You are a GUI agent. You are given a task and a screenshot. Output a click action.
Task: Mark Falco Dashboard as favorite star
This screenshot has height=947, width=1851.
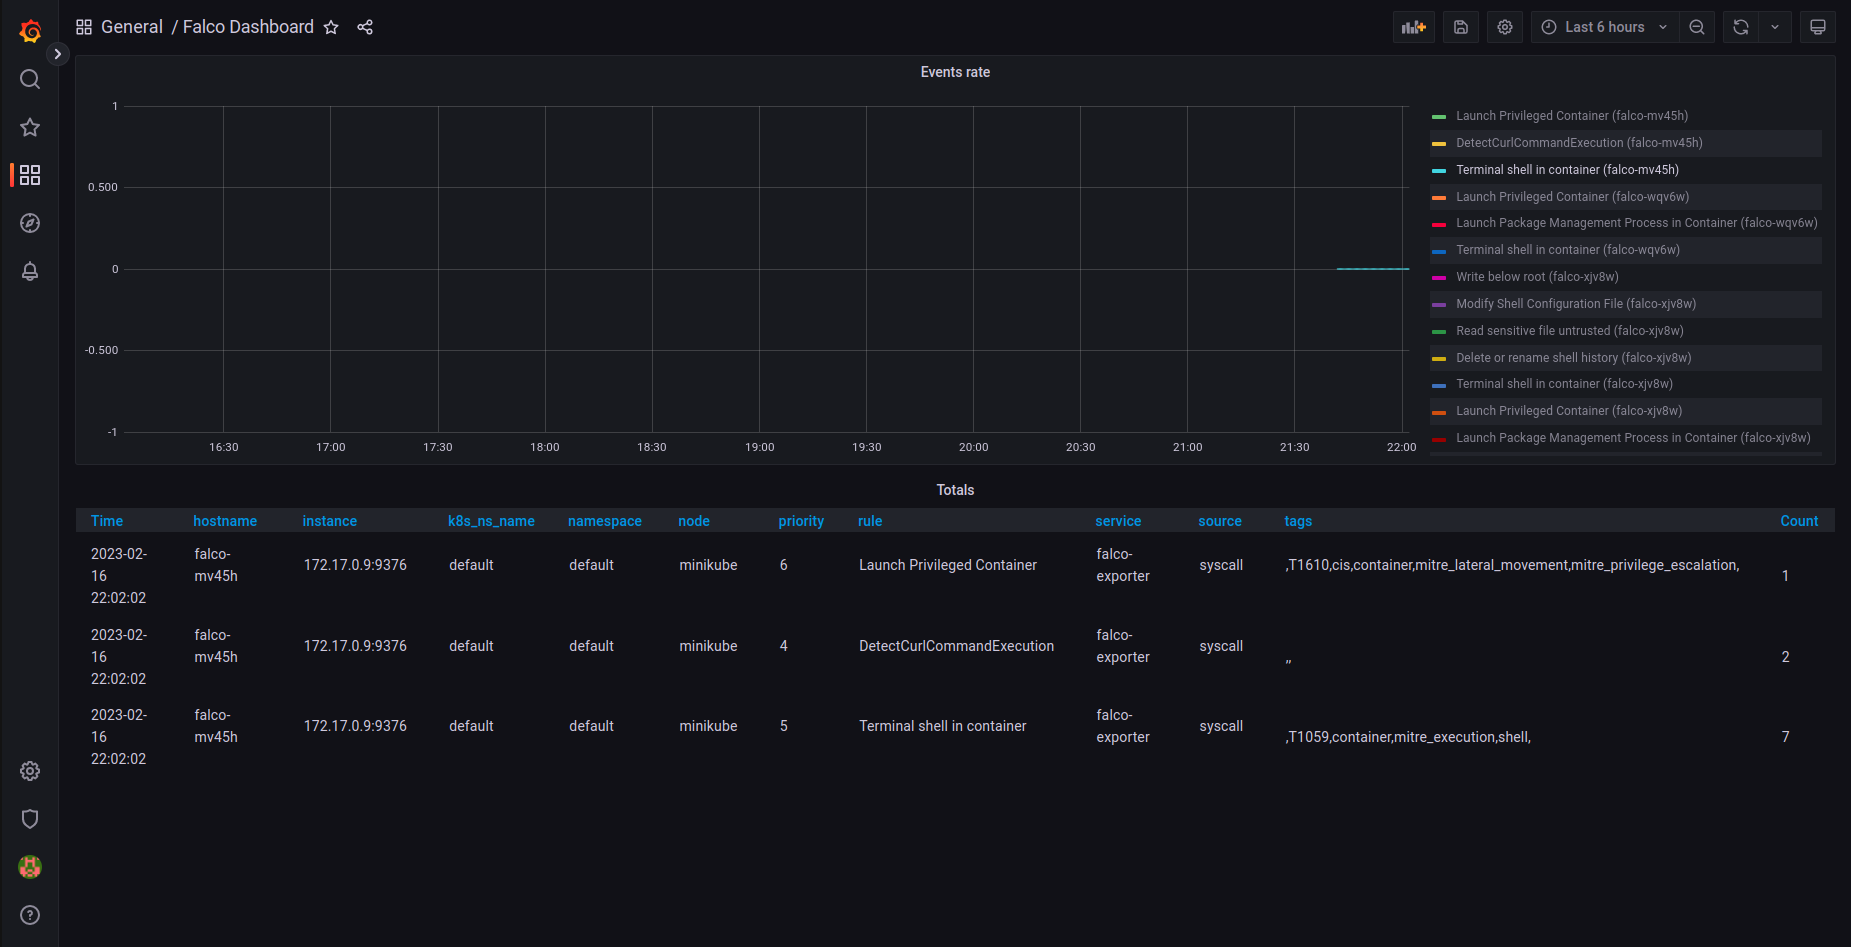pos(331,27)
